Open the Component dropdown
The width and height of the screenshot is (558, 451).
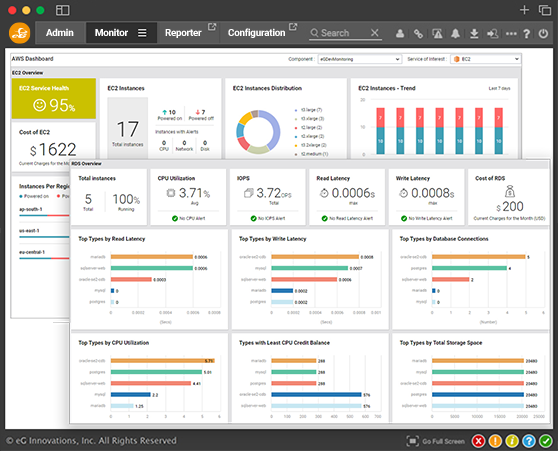(x=359, y=59)
